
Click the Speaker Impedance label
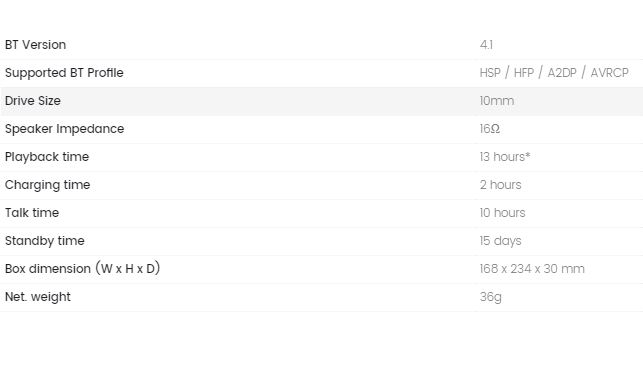pyautogui.click(x=64, y=129)
